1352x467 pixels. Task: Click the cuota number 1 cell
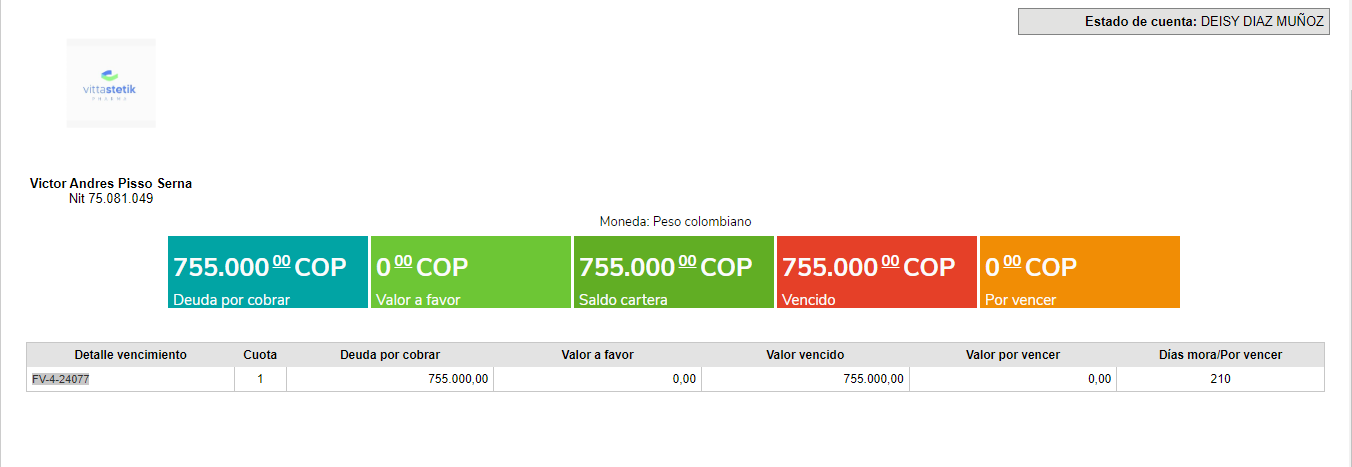click(x=260, y=379)
